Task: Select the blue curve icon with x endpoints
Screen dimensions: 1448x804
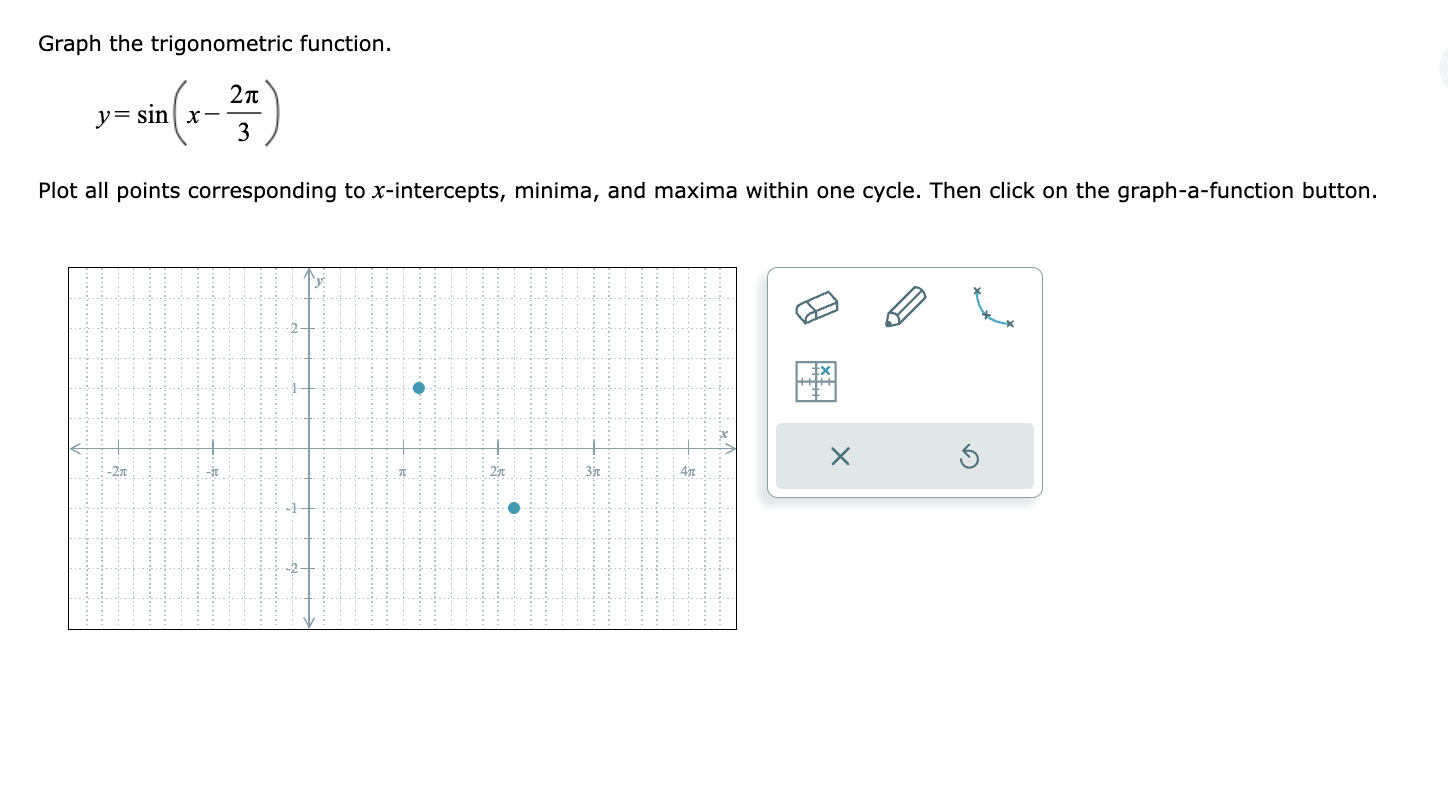Action: [991, 306]
